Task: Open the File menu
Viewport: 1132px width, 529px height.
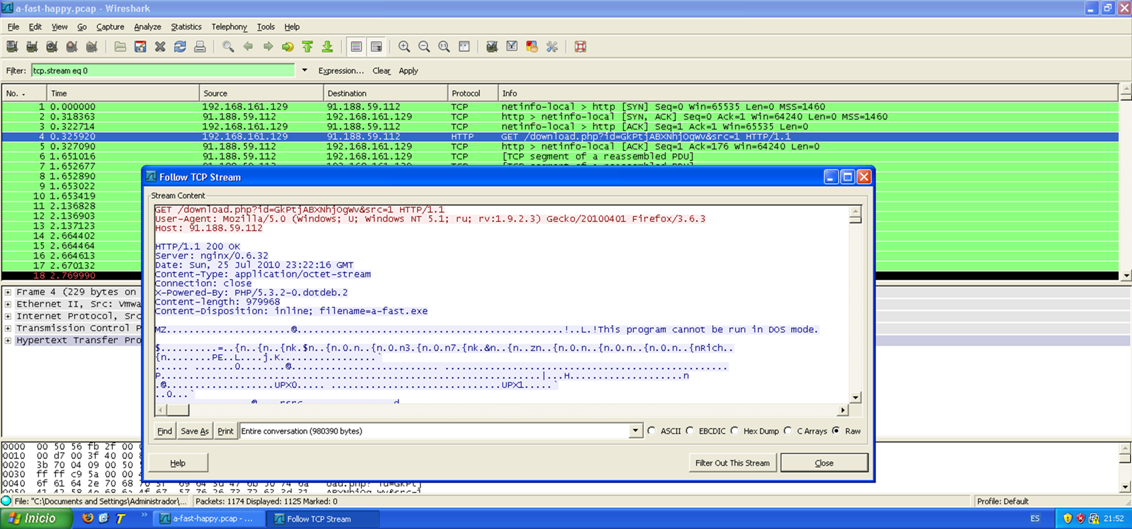Action: click(14, 27)
